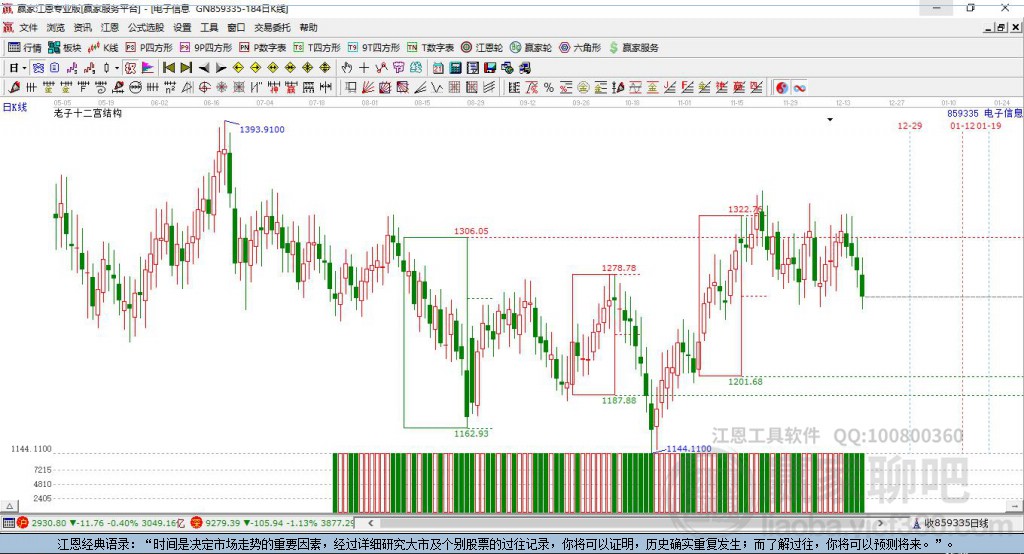The width and height of the screenshot is (1024, 554).
Task: Click the infinity loop icon
Action: pos(799,88)
